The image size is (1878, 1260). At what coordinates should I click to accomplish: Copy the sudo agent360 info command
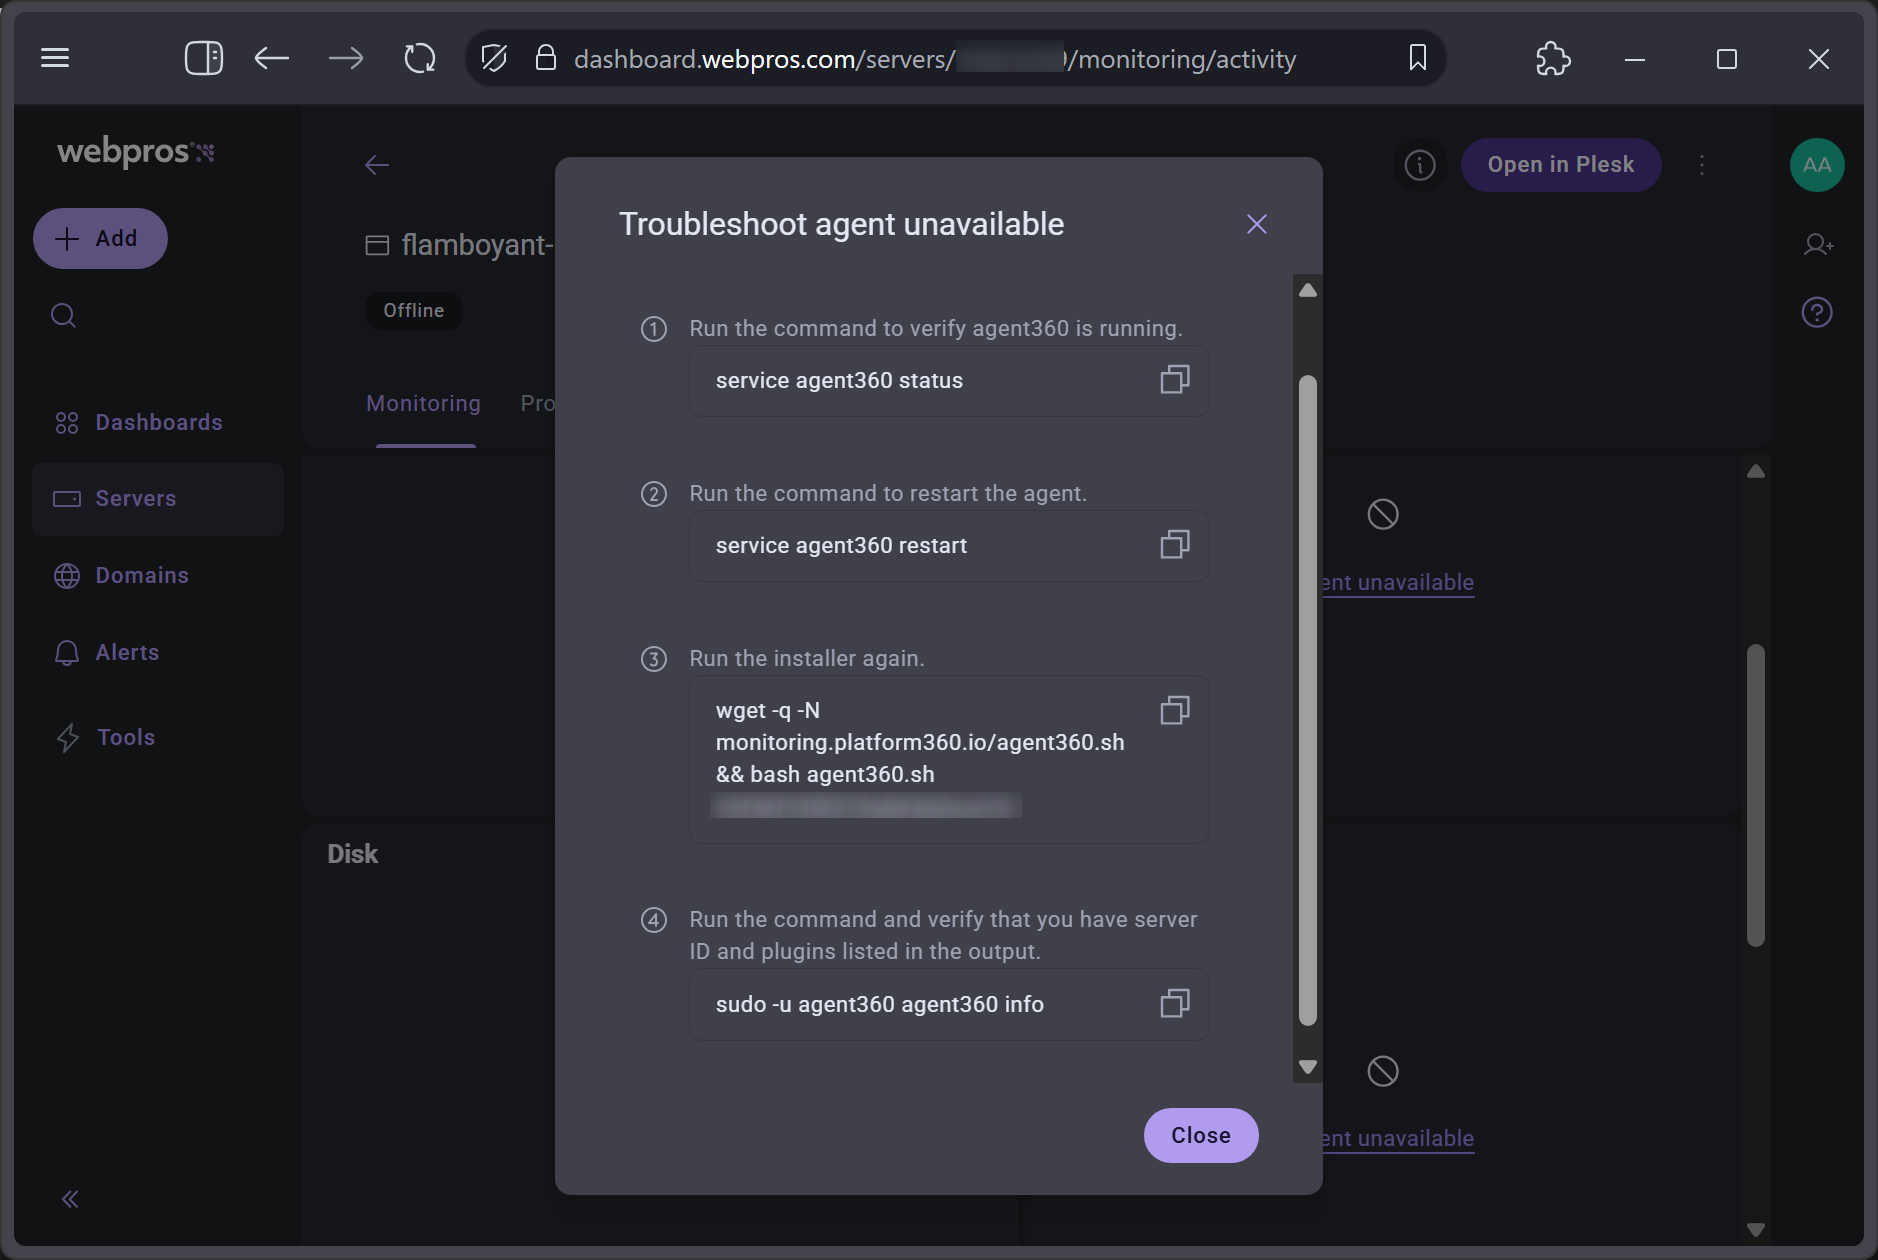point(1175,1003)
